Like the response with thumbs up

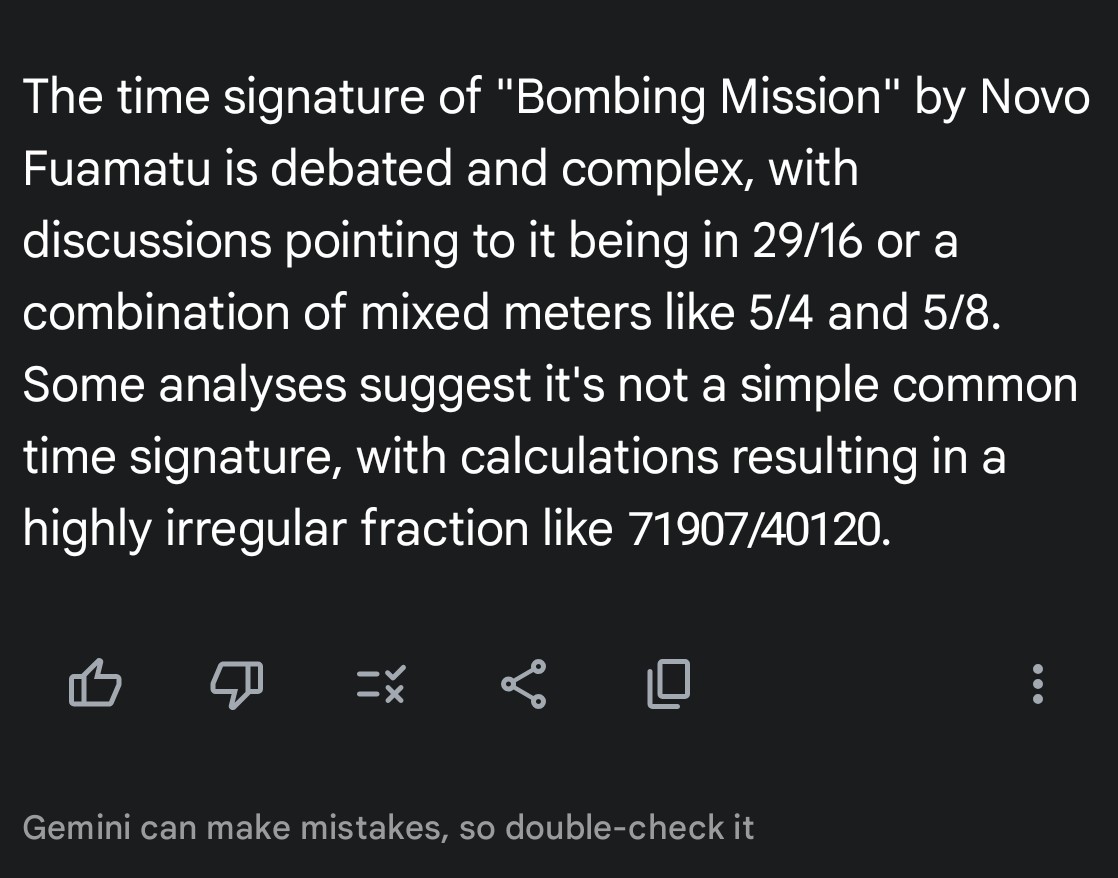coord(95,685)
